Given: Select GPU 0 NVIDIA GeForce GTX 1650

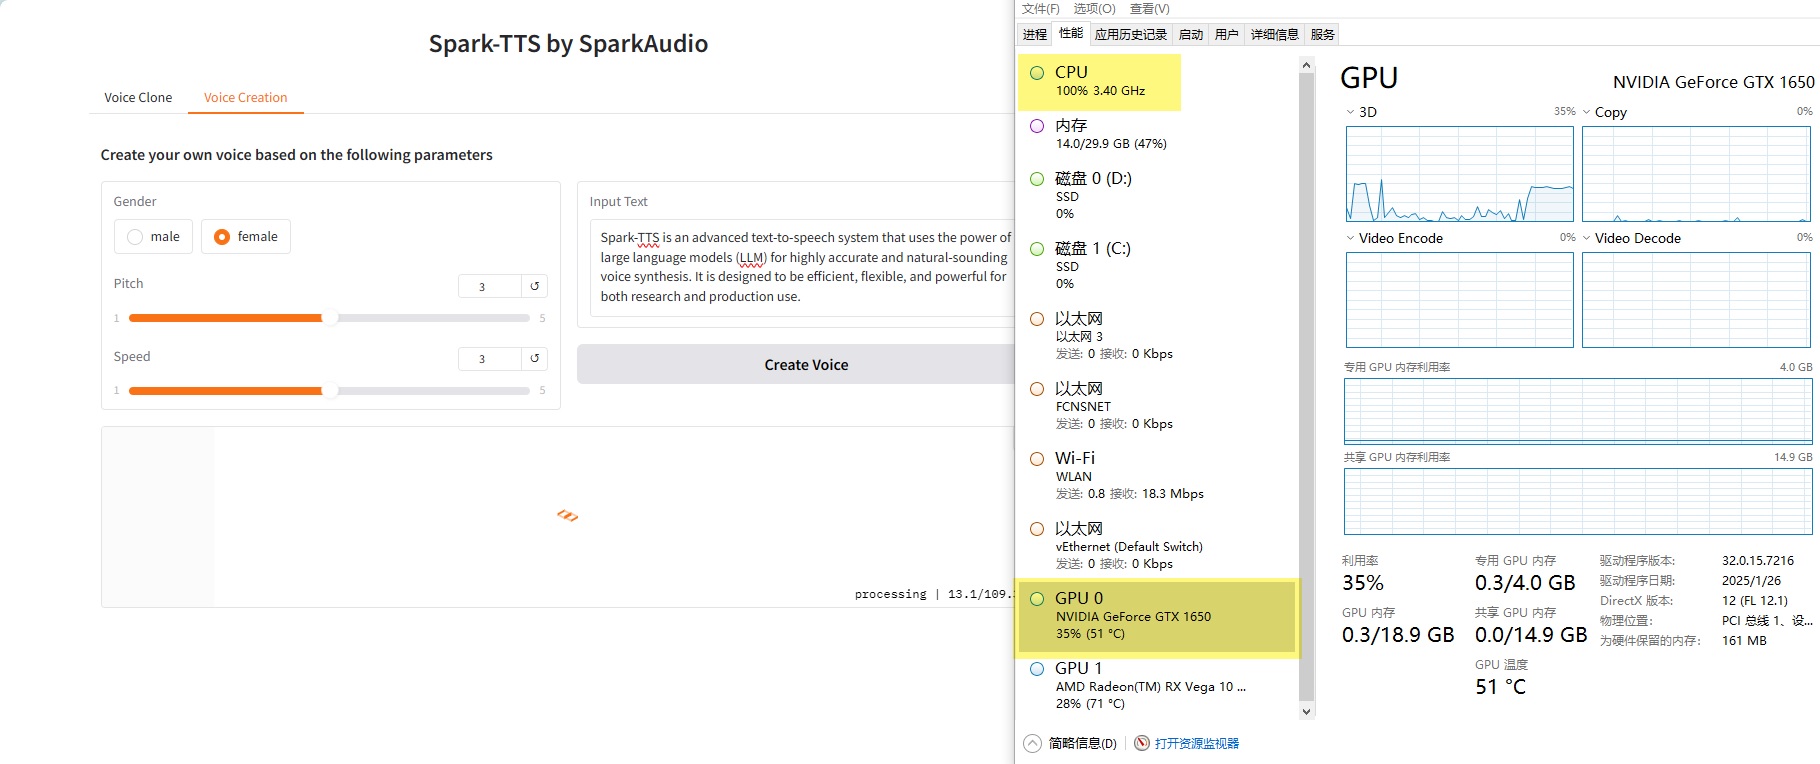Looking at the screenshot, I should click(1157, 616).
